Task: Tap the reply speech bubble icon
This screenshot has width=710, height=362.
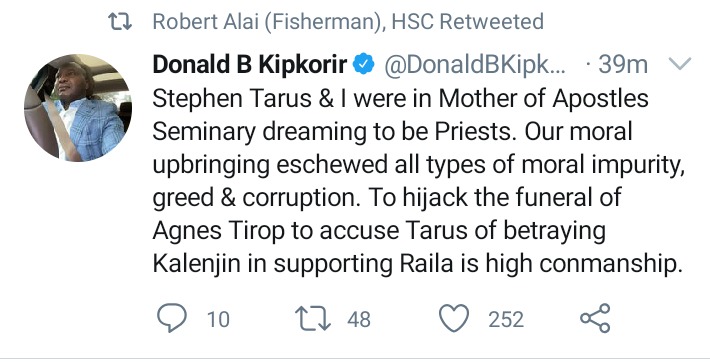Action: tap(172, 318)
